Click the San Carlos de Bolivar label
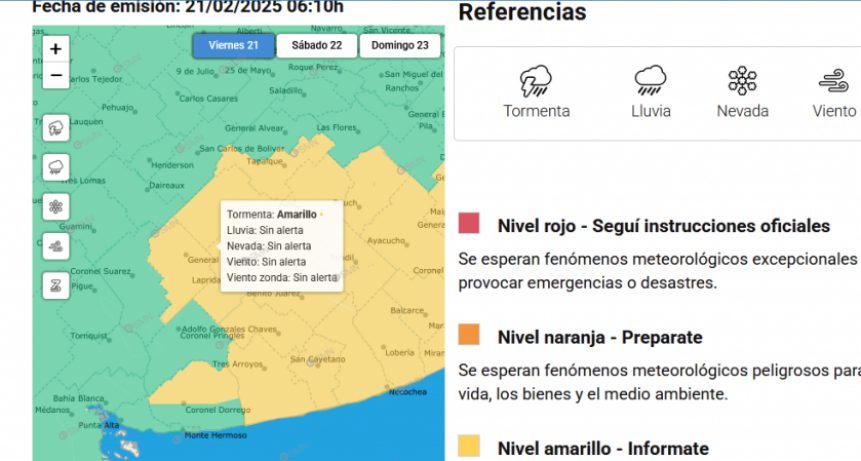The width and height of the screenshot is (861, 461). pos(242,148)
